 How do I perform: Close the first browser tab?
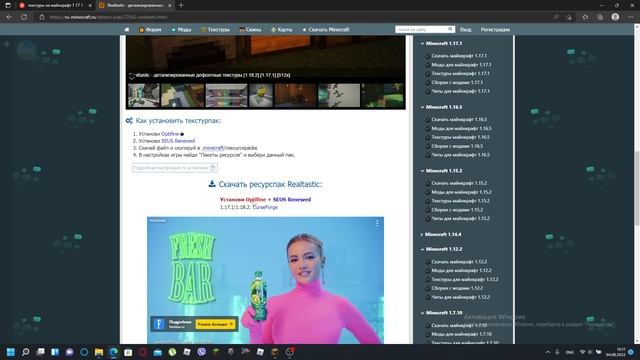(90, 5)
